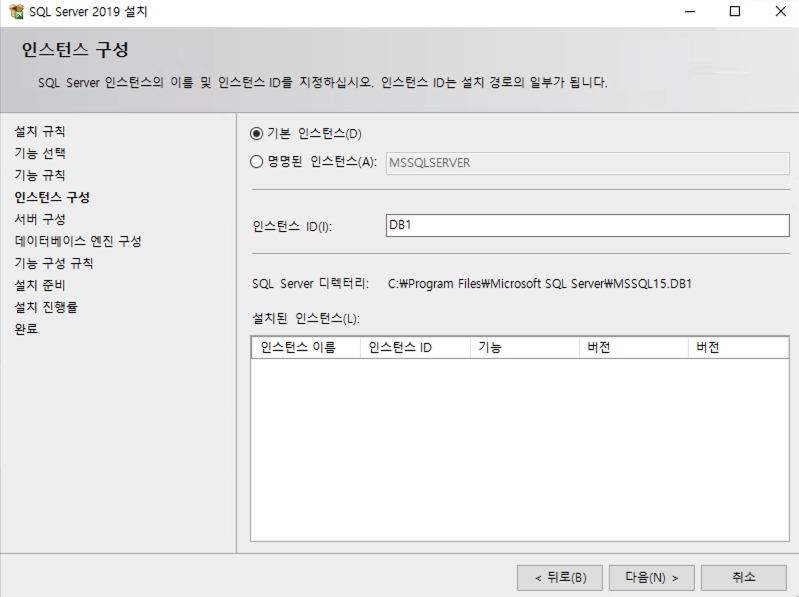This screenshot has width=799, height=597.
Task: Click the 인스턴스 ID field containing DB1
Action: 588,225
